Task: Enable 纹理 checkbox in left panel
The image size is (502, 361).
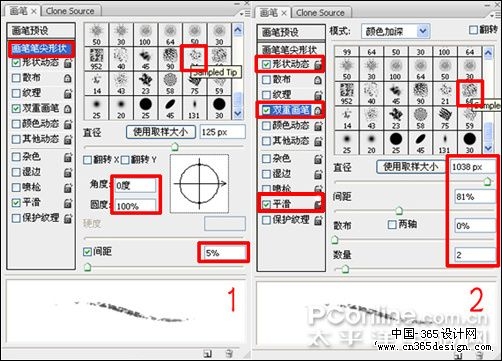Action: 16,93
